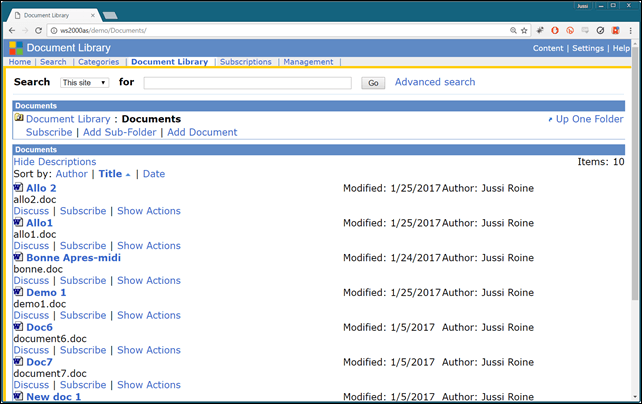The image size is (642, 404).
Task: Open the Bonne Apres-midi document
Action: [74, 258]
